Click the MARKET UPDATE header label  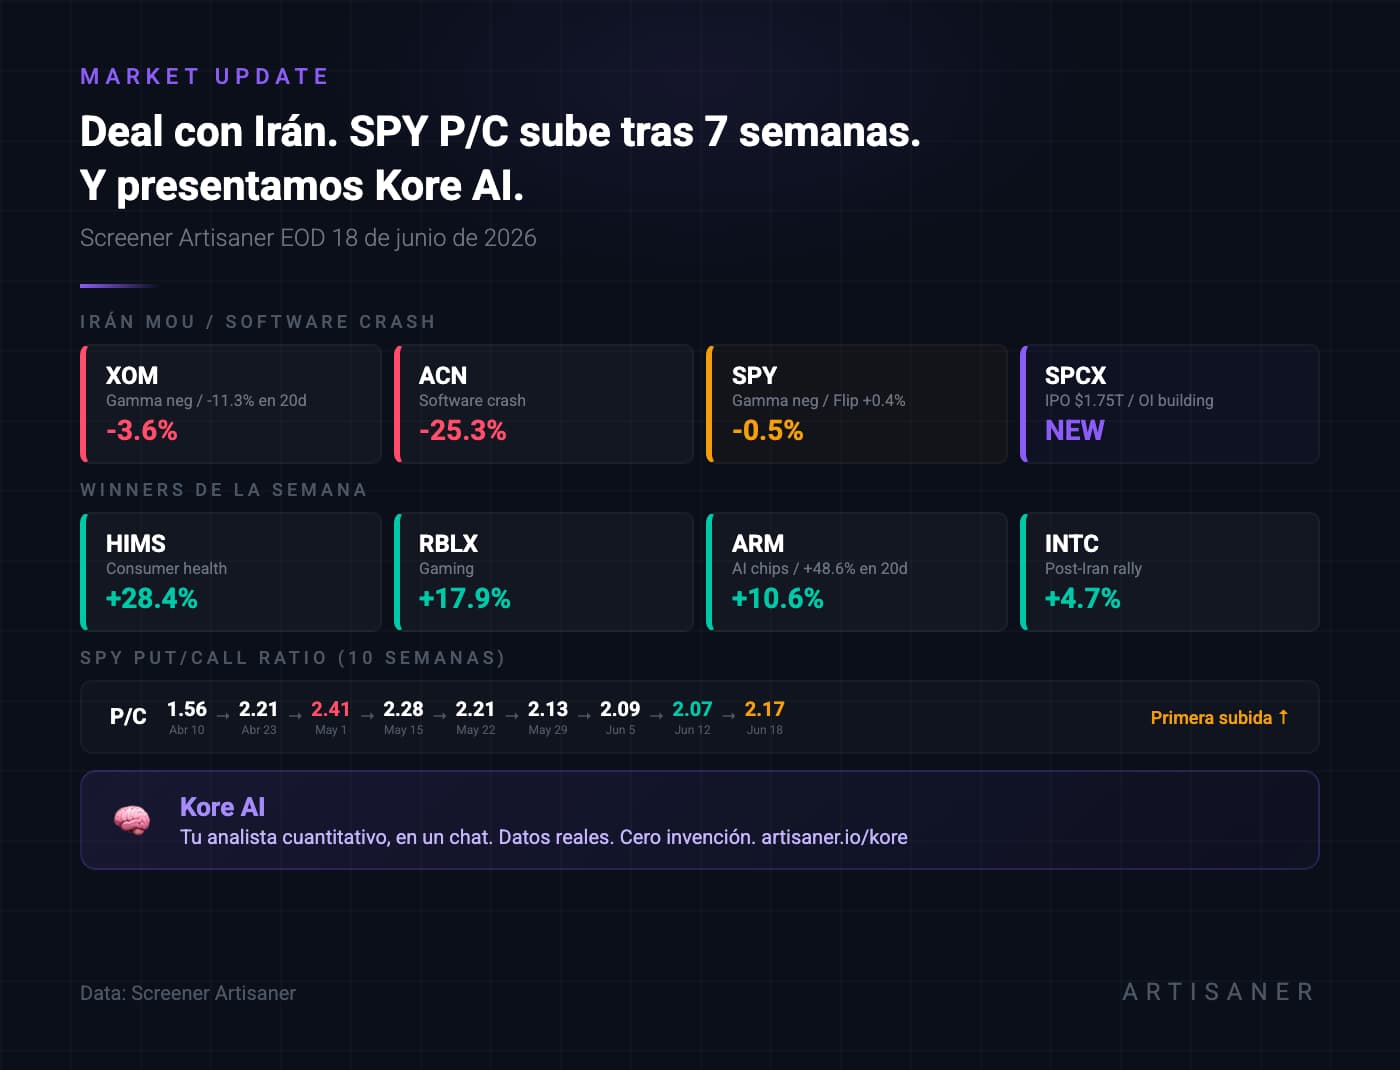click(204, 76)
